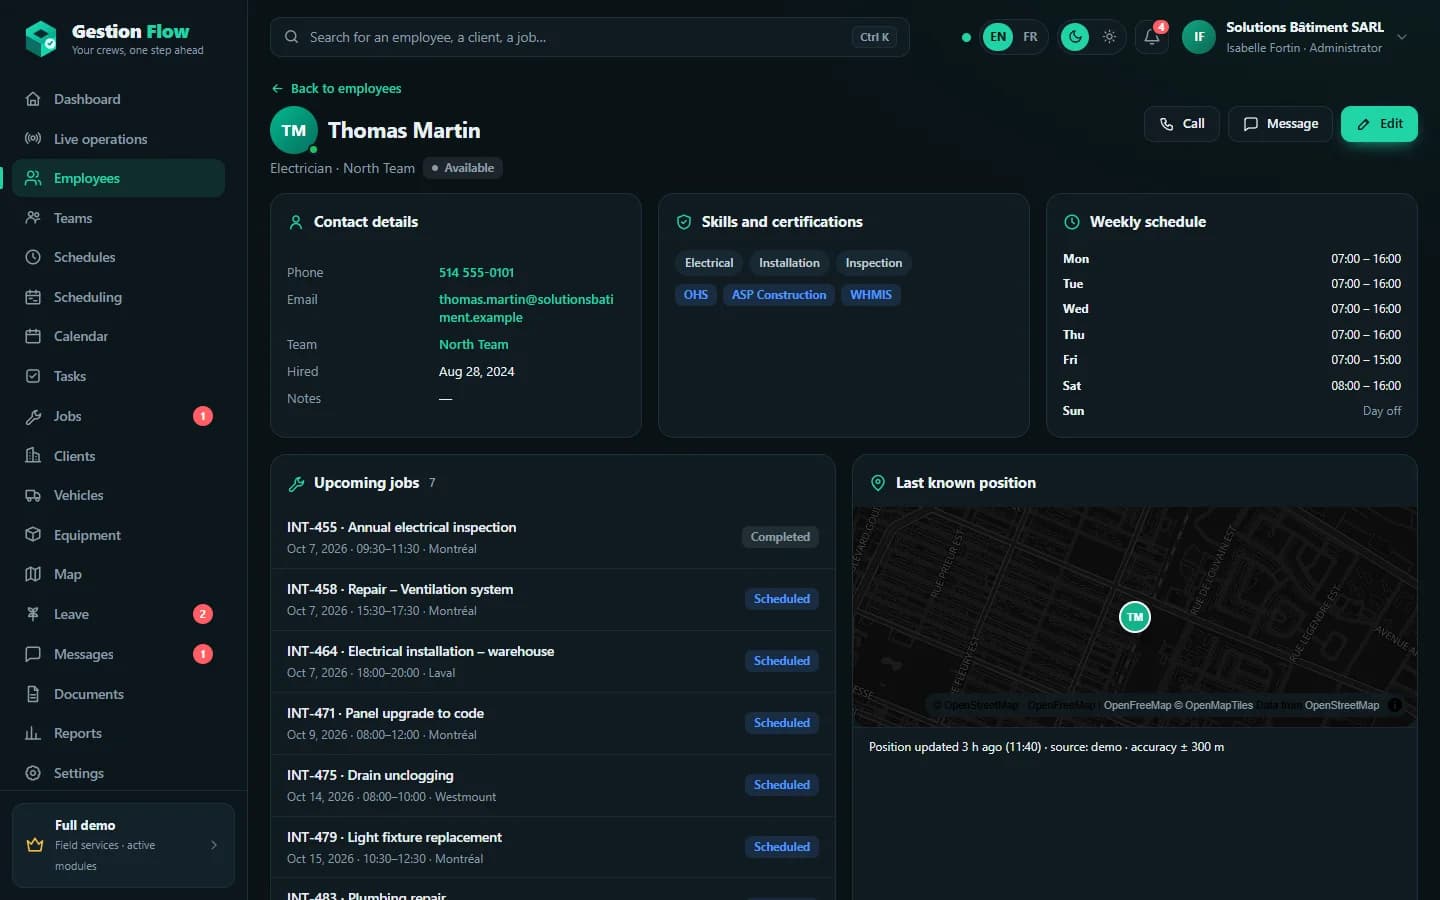Viewport: 1440px width, 900px height.
Task: Click the Completed status badge on INT-455
Action: pyautogui.click(x=780, y=537)
